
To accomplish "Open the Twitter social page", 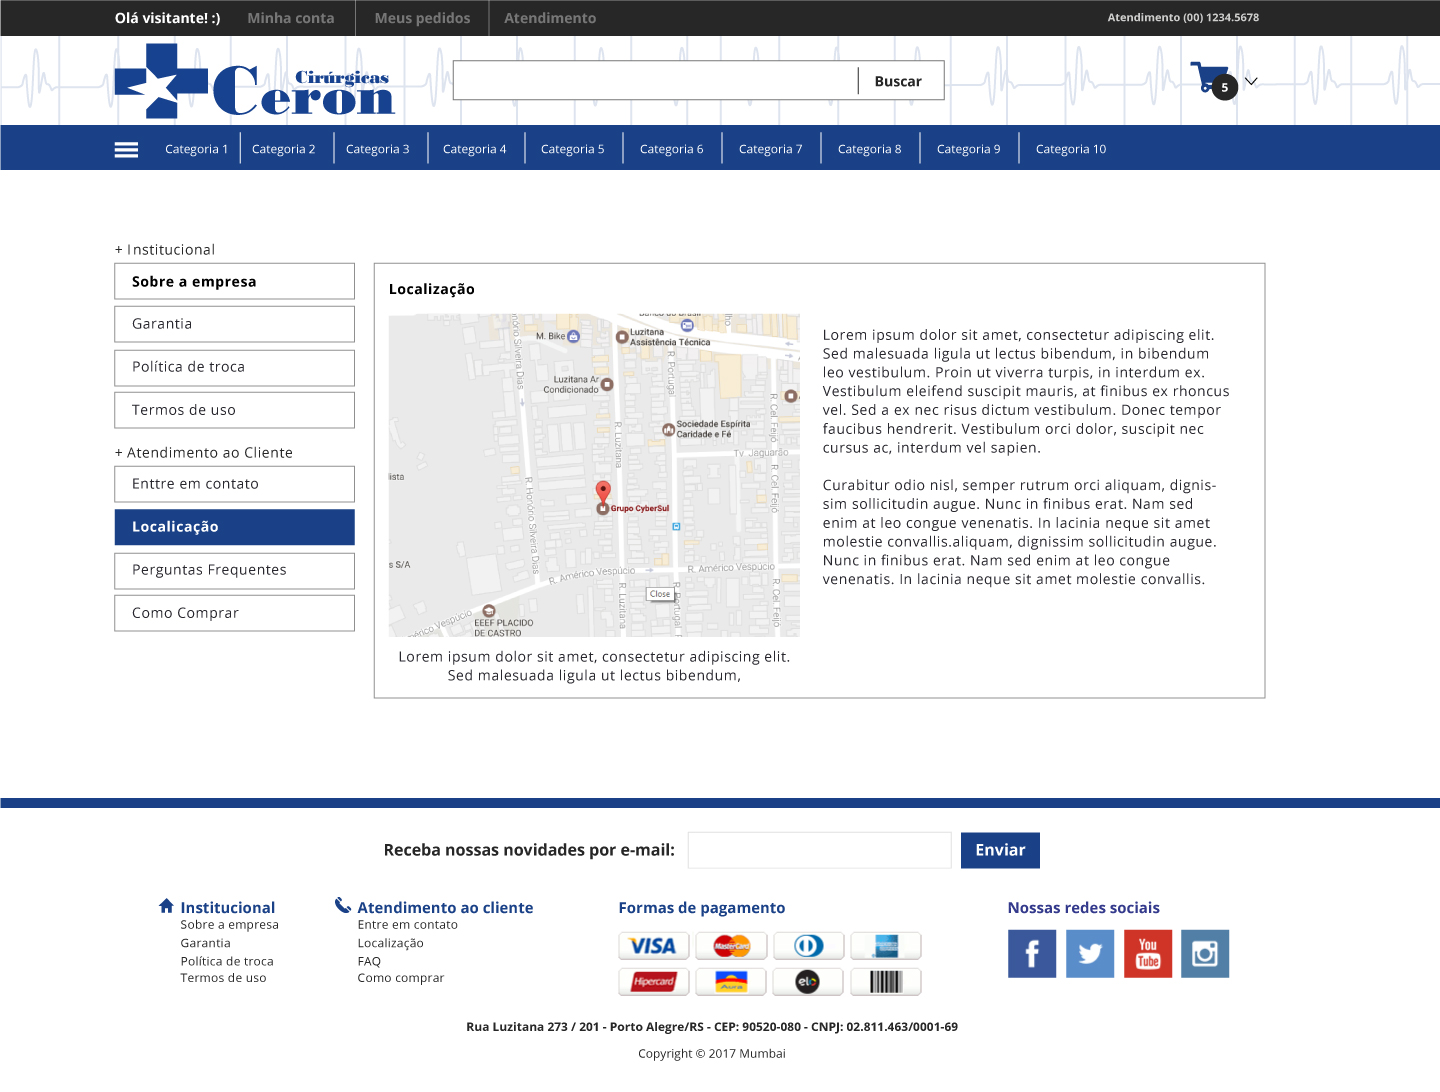I will coord(1089,953).
